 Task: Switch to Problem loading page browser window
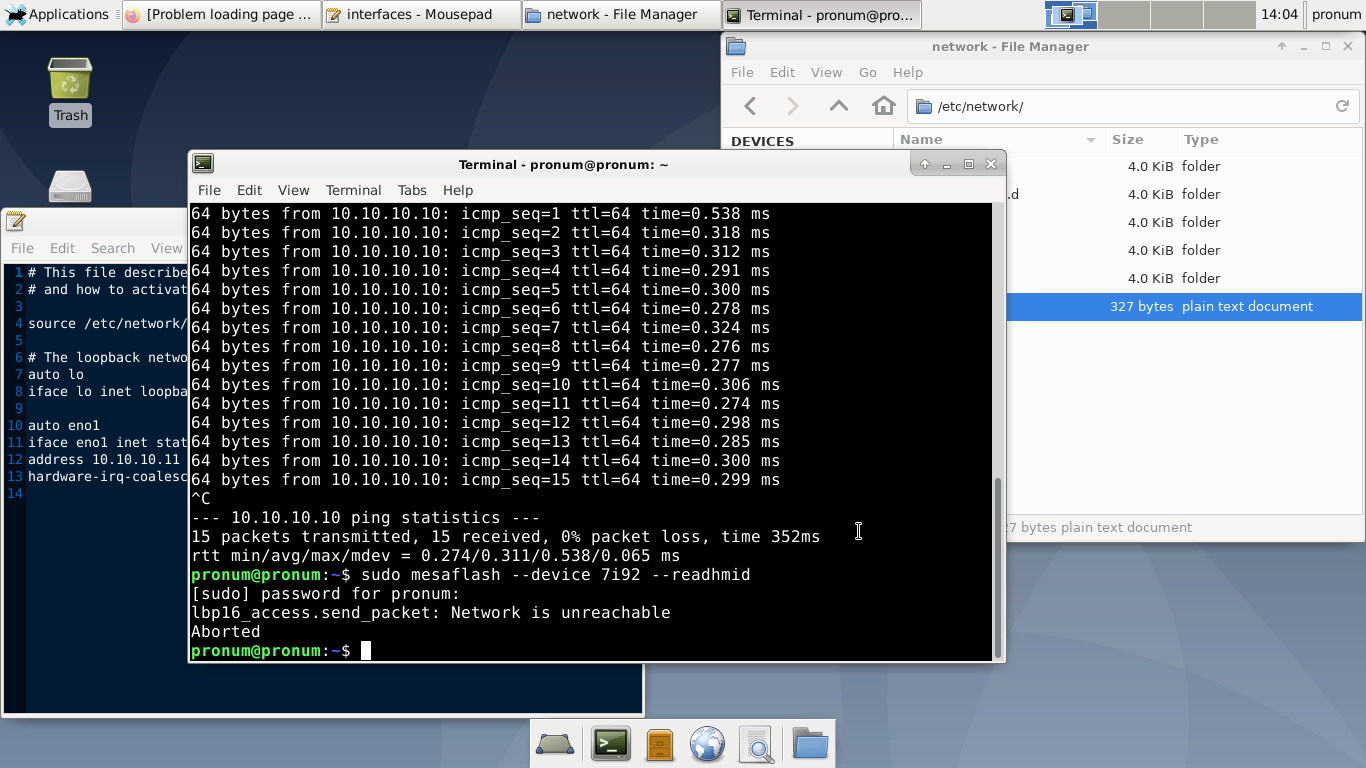tap(221, 15)
